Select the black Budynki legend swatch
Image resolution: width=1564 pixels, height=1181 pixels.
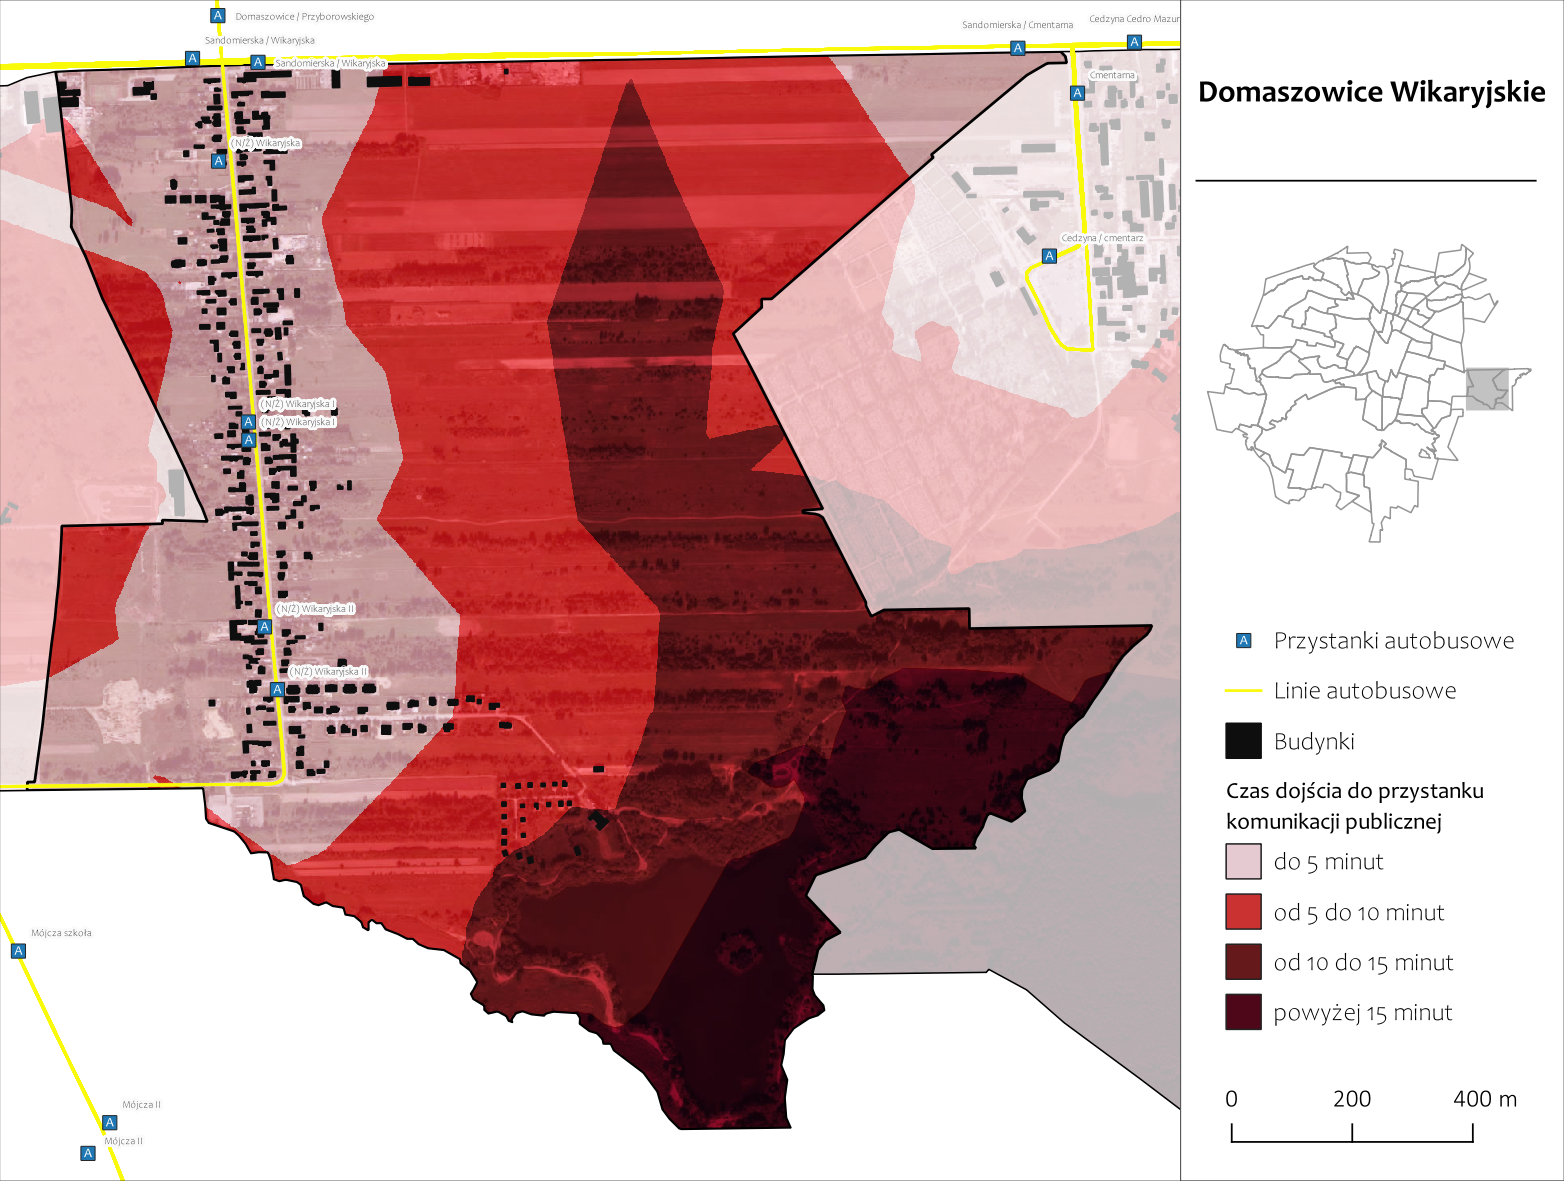[x=1243, y=741]
